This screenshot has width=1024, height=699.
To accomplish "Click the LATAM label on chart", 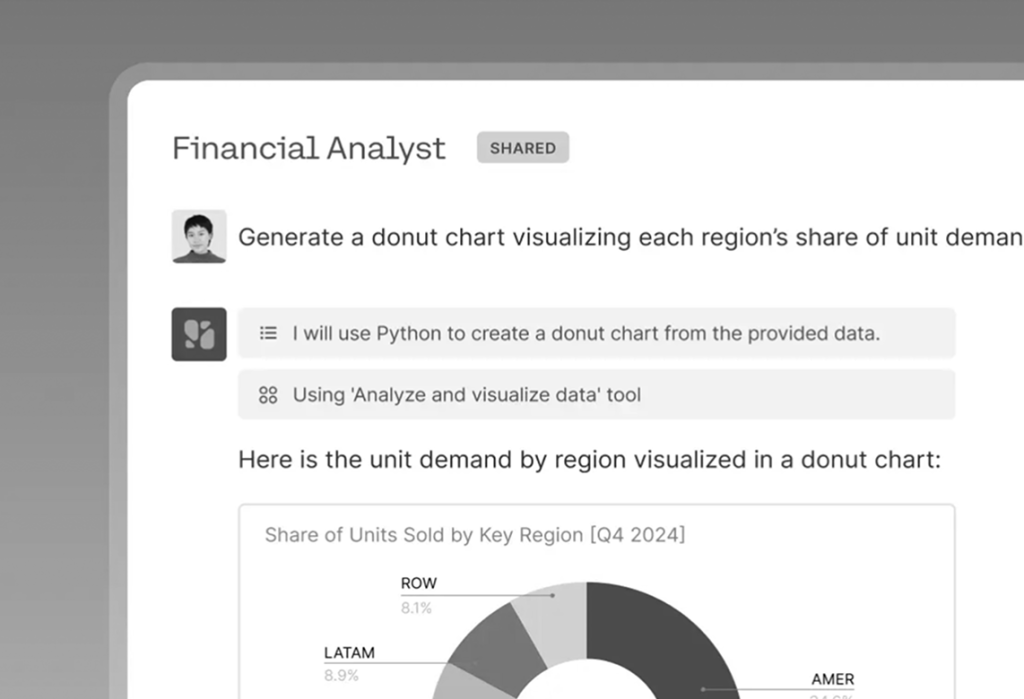I will (x=349, y=653).
